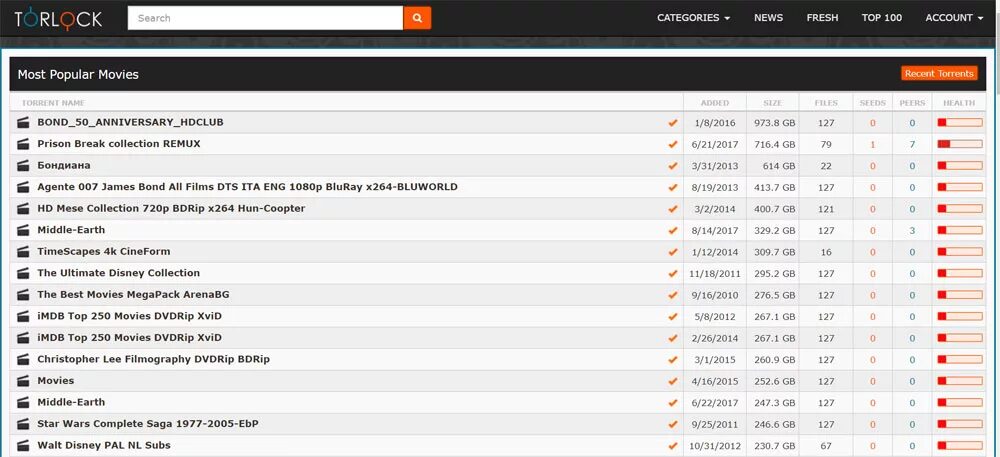Open Star Wars Complete Saga 1977-2005-EbP
Screen dimensions: 1000x457
[x=148, y=424]
